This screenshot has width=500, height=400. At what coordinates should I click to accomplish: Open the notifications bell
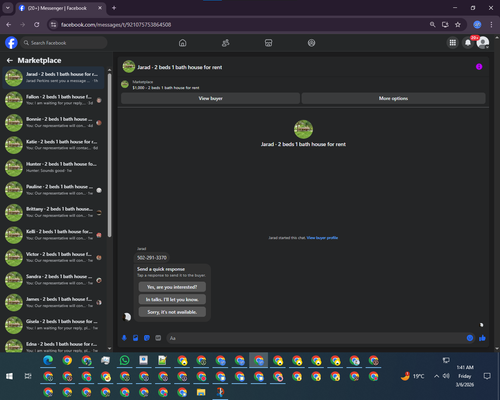(x=468, y=43)
